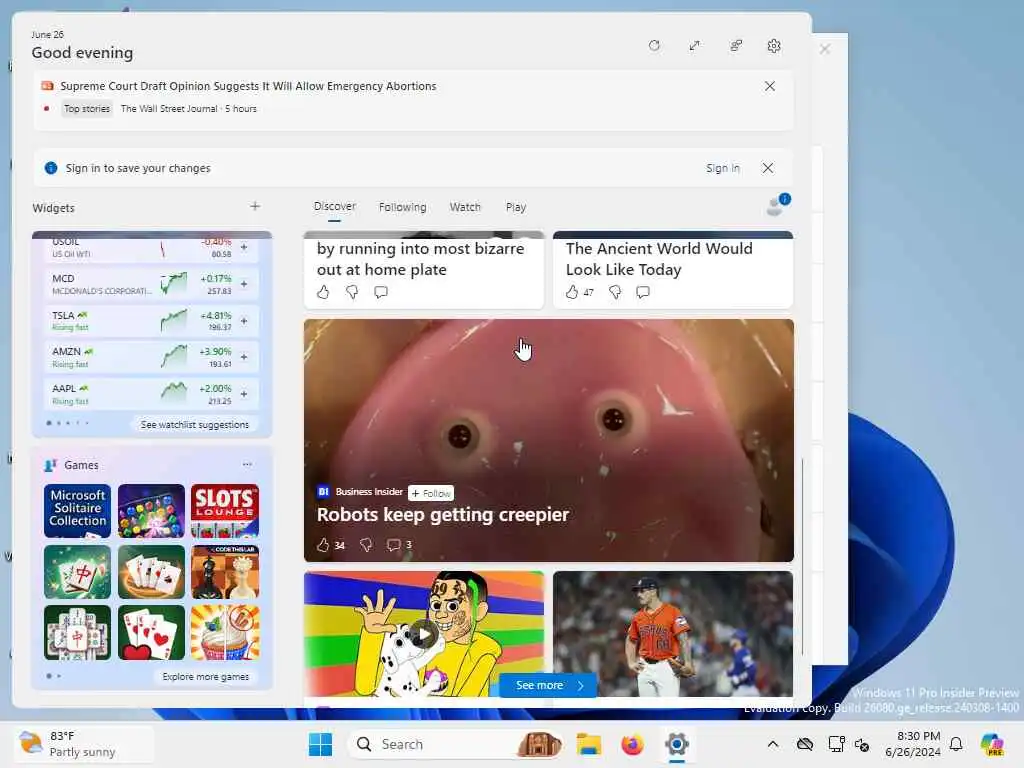
Task: Open the jewel match game tile
Action: [151, 511]
